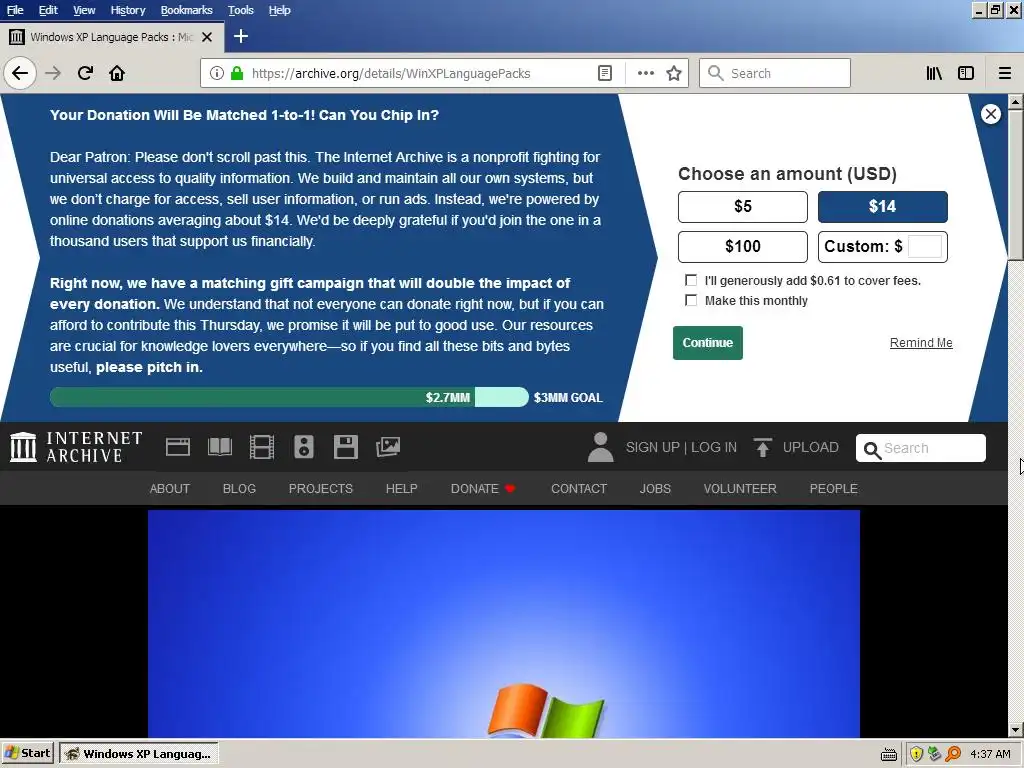Open a new tab with plus button
The image size is (1024, 768).
(241, 37)
